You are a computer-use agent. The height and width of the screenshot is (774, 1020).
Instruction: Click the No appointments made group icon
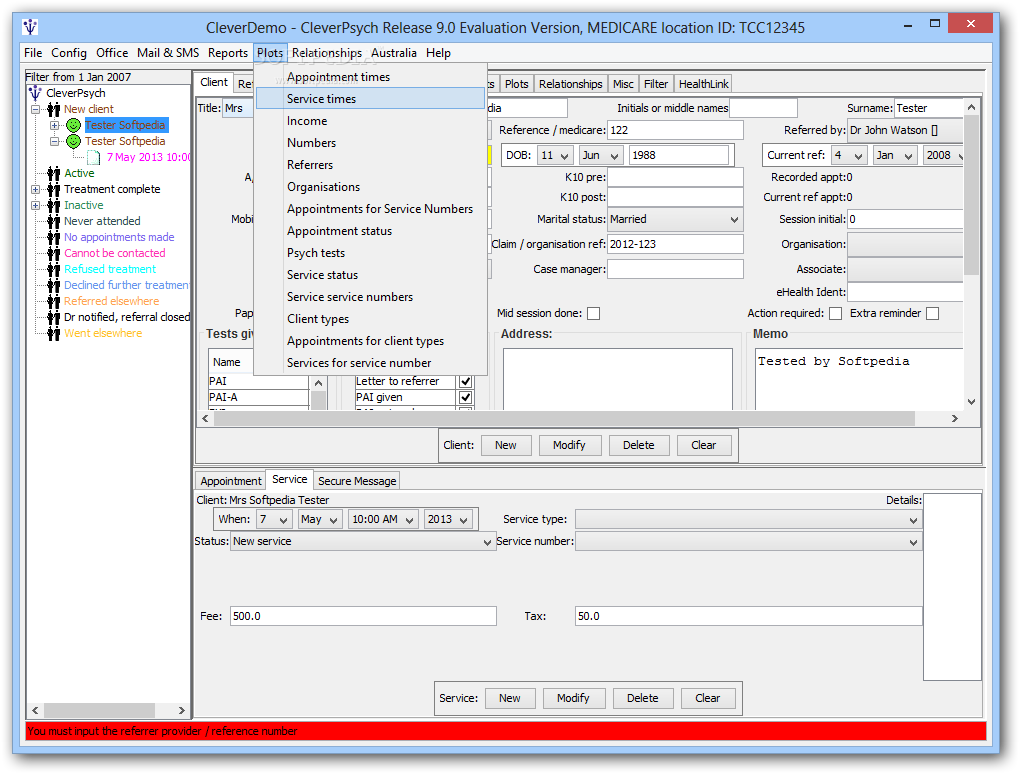[54, 237]
